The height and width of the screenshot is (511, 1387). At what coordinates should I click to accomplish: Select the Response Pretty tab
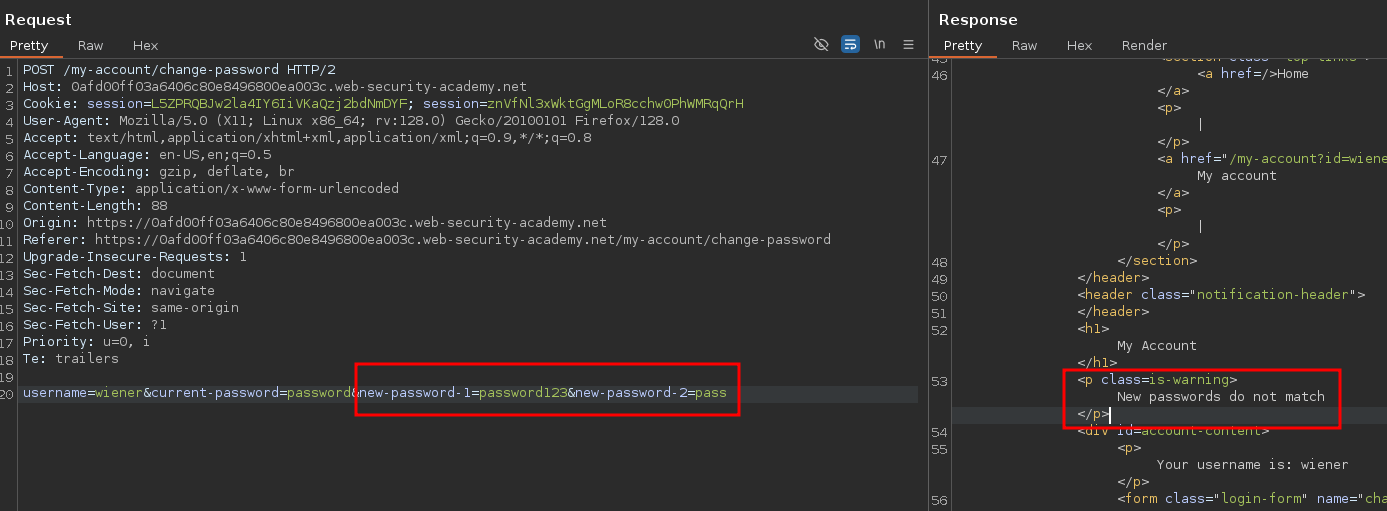(963, 45)
